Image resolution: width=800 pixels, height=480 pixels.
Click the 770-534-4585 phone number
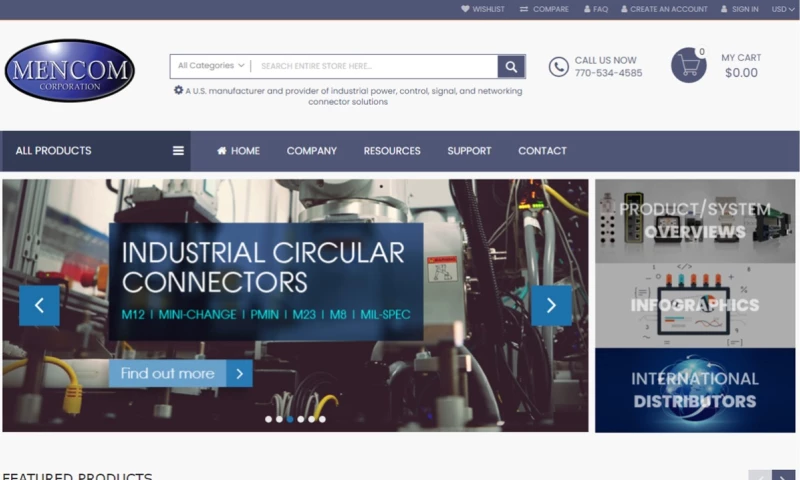click(608, 73)
